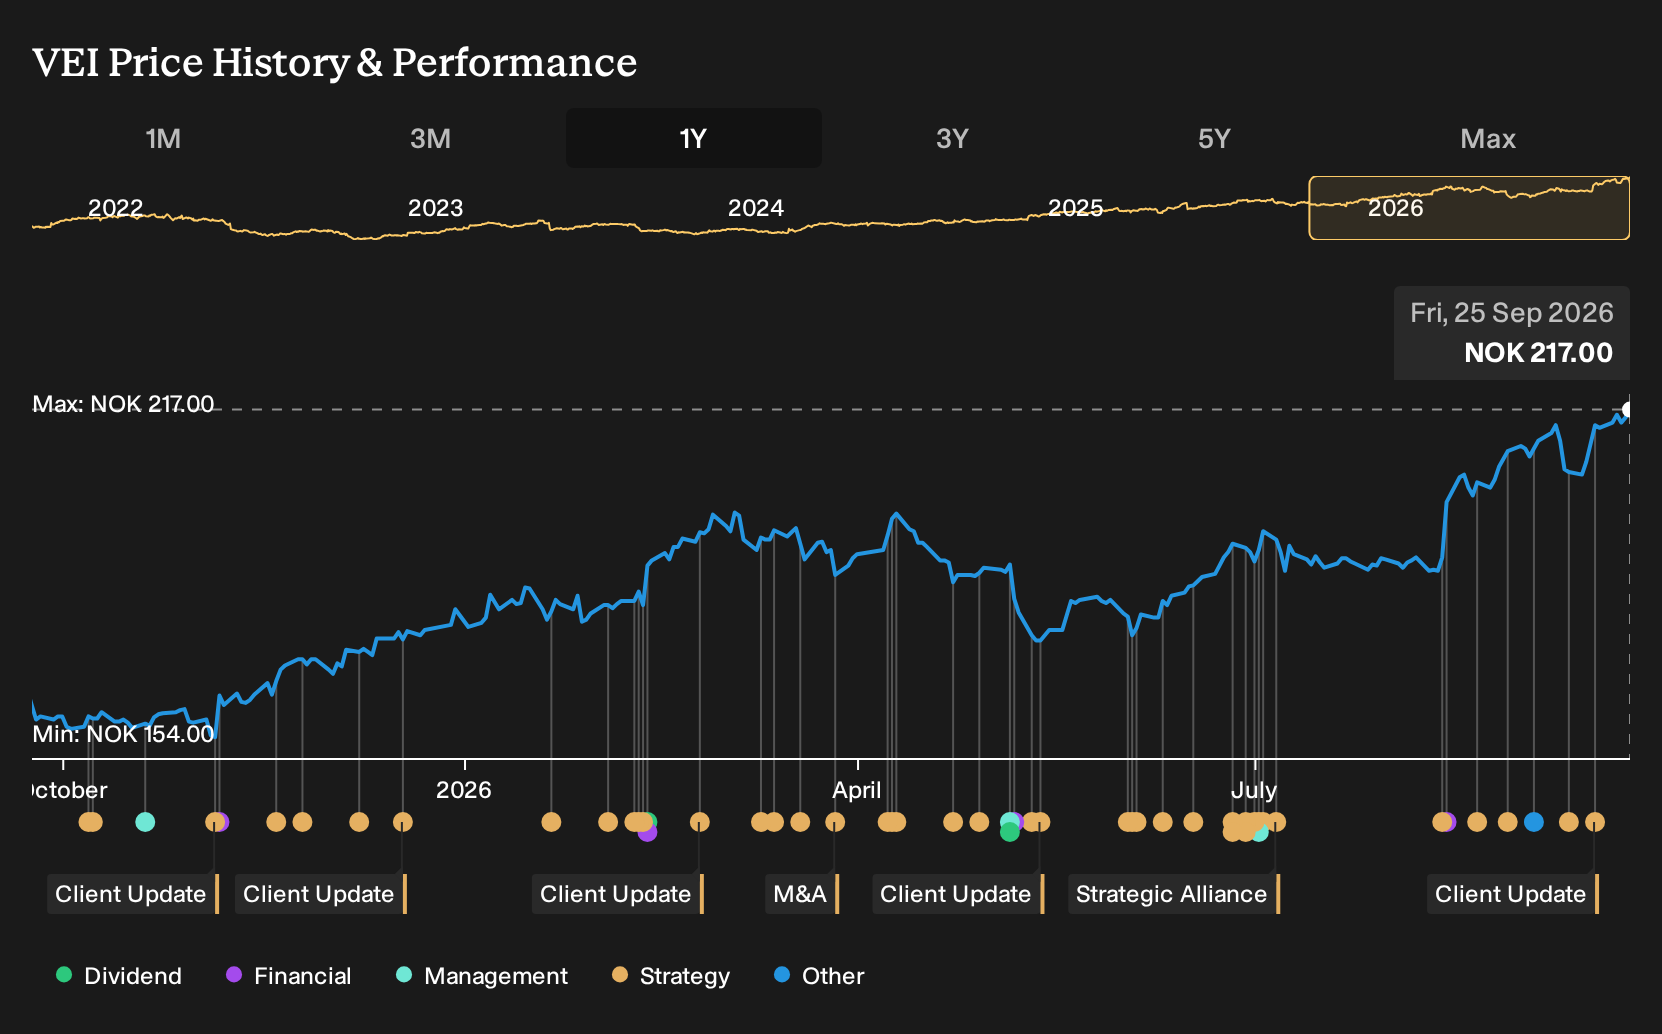Click 2024 on the overview mini chart
The image size is (1662, 1034).
click(756, 208)
